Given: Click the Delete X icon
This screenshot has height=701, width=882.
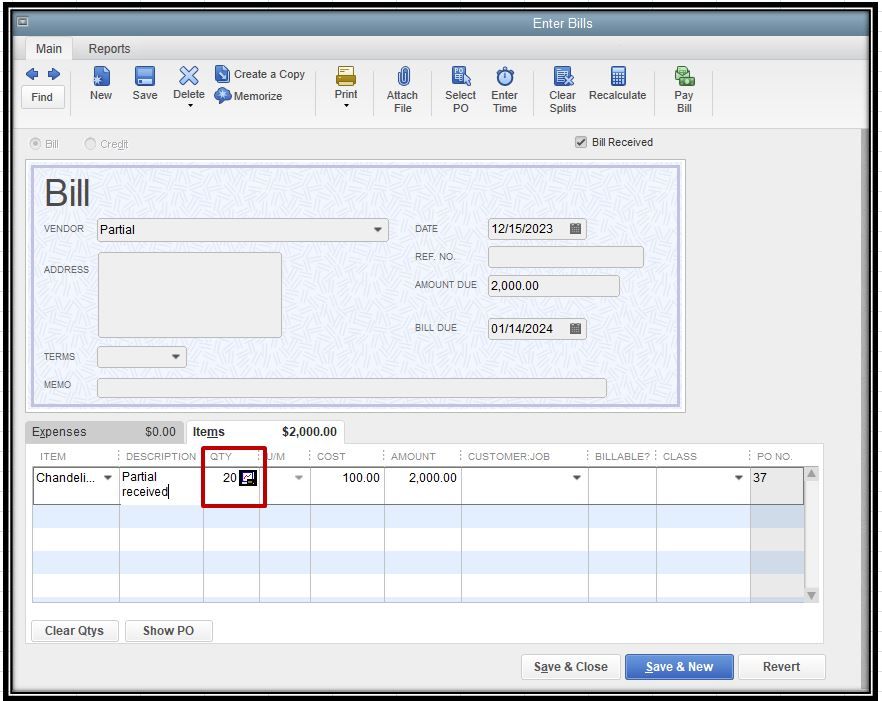Looking at the screenshot, I should (x=188, y=76).
